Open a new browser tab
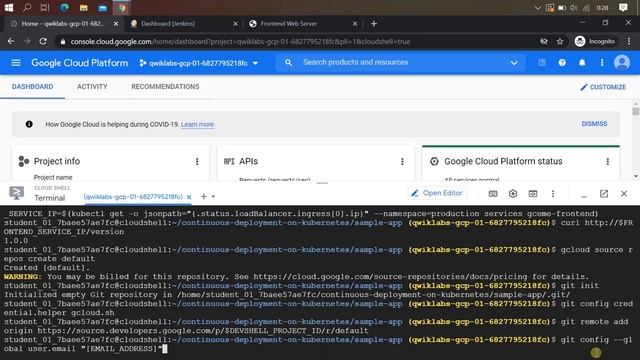The image size is (640, 360). [x=373, y=24]
